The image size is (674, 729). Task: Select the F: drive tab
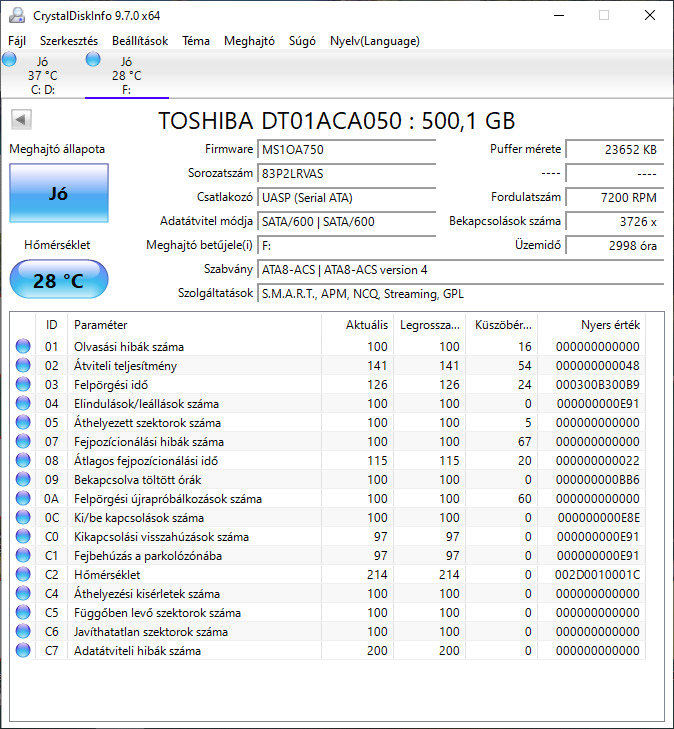(126, 75)
